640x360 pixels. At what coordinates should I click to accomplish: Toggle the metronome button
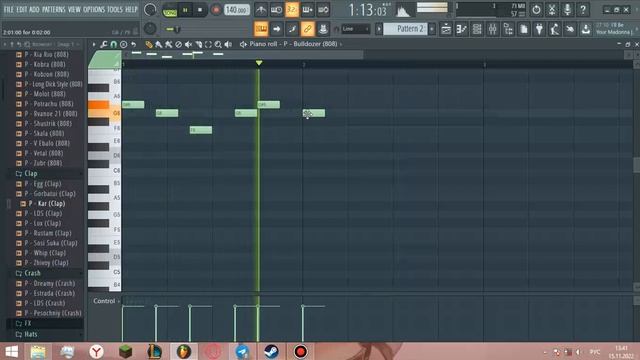261,9
